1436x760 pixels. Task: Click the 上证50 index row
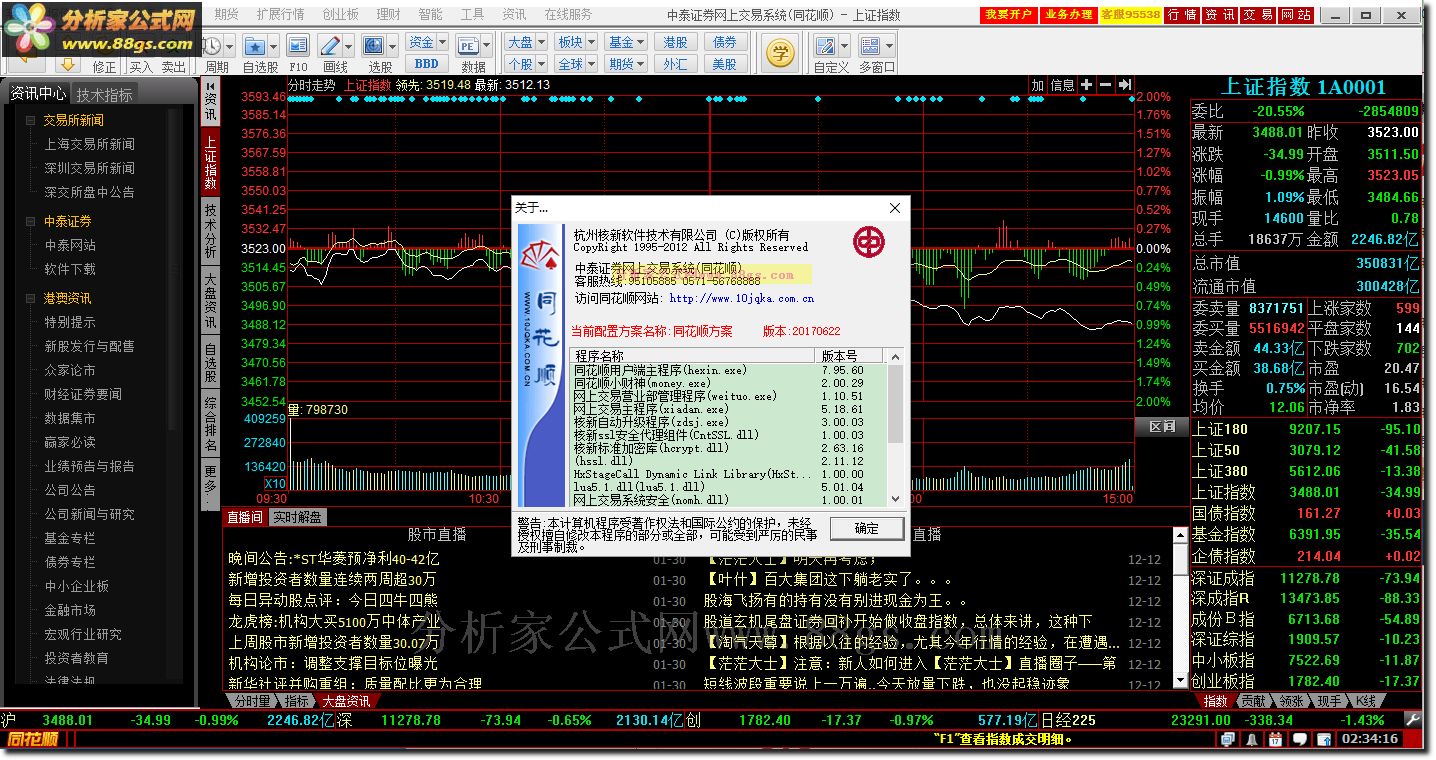click(x=1305, y=450)
